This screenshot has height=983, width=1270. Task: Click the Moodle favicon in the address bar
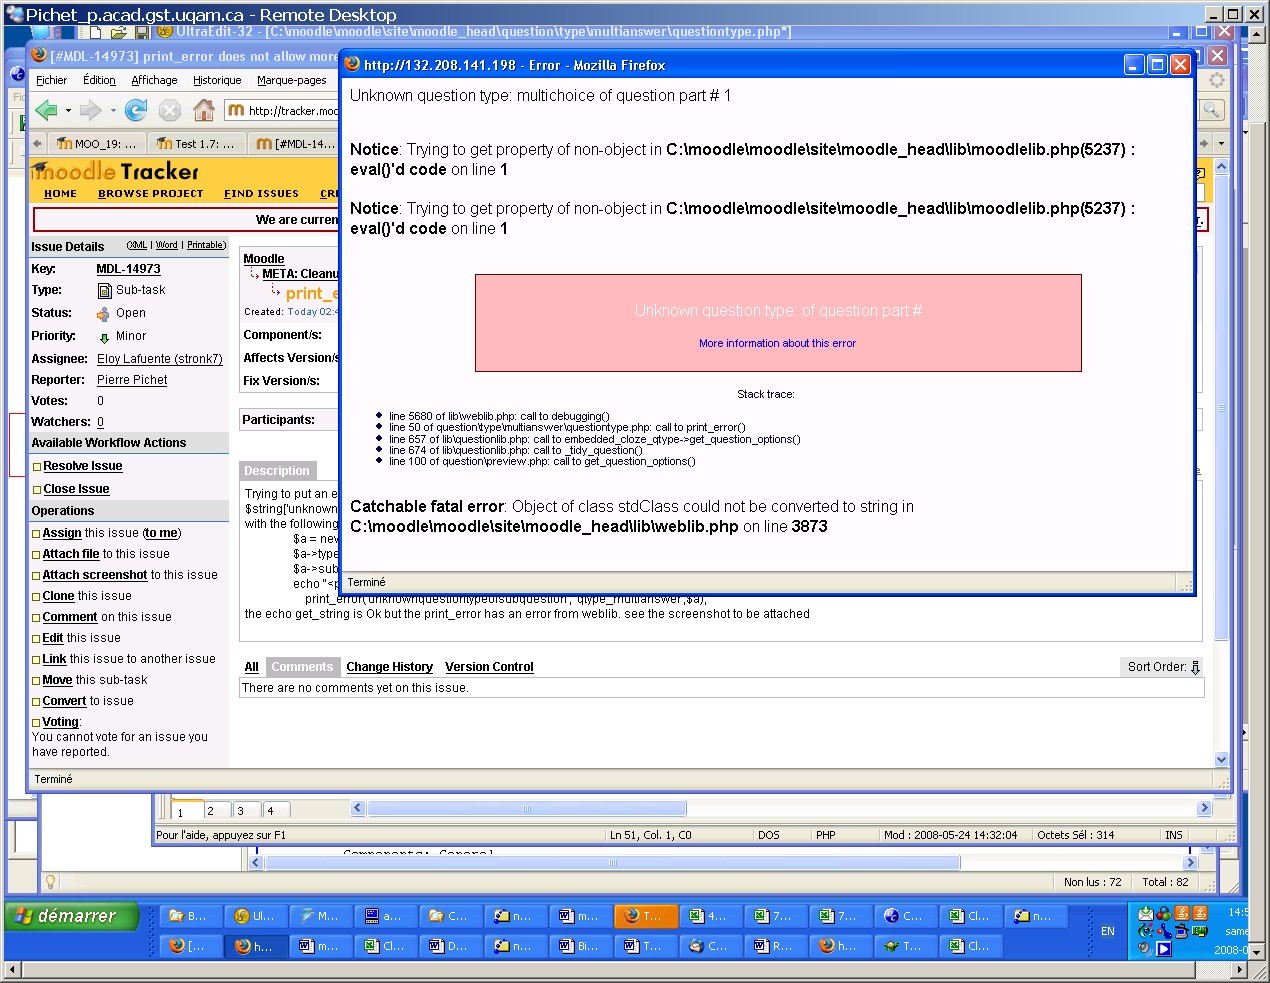[236, 110]
